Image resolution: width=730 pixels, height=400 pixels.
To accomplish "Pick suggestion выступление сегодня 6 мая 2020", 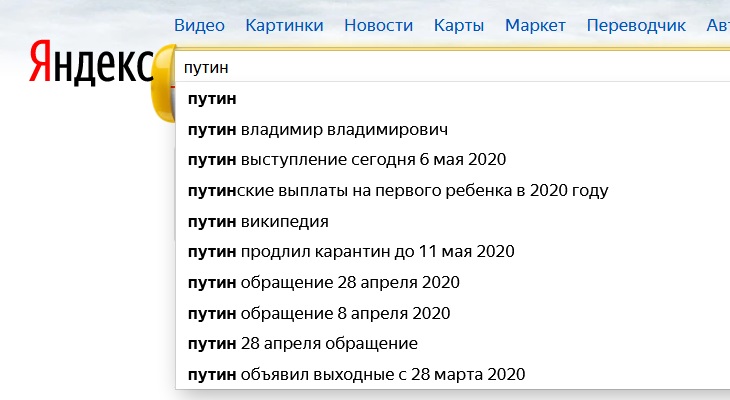I will click(453, 160).
